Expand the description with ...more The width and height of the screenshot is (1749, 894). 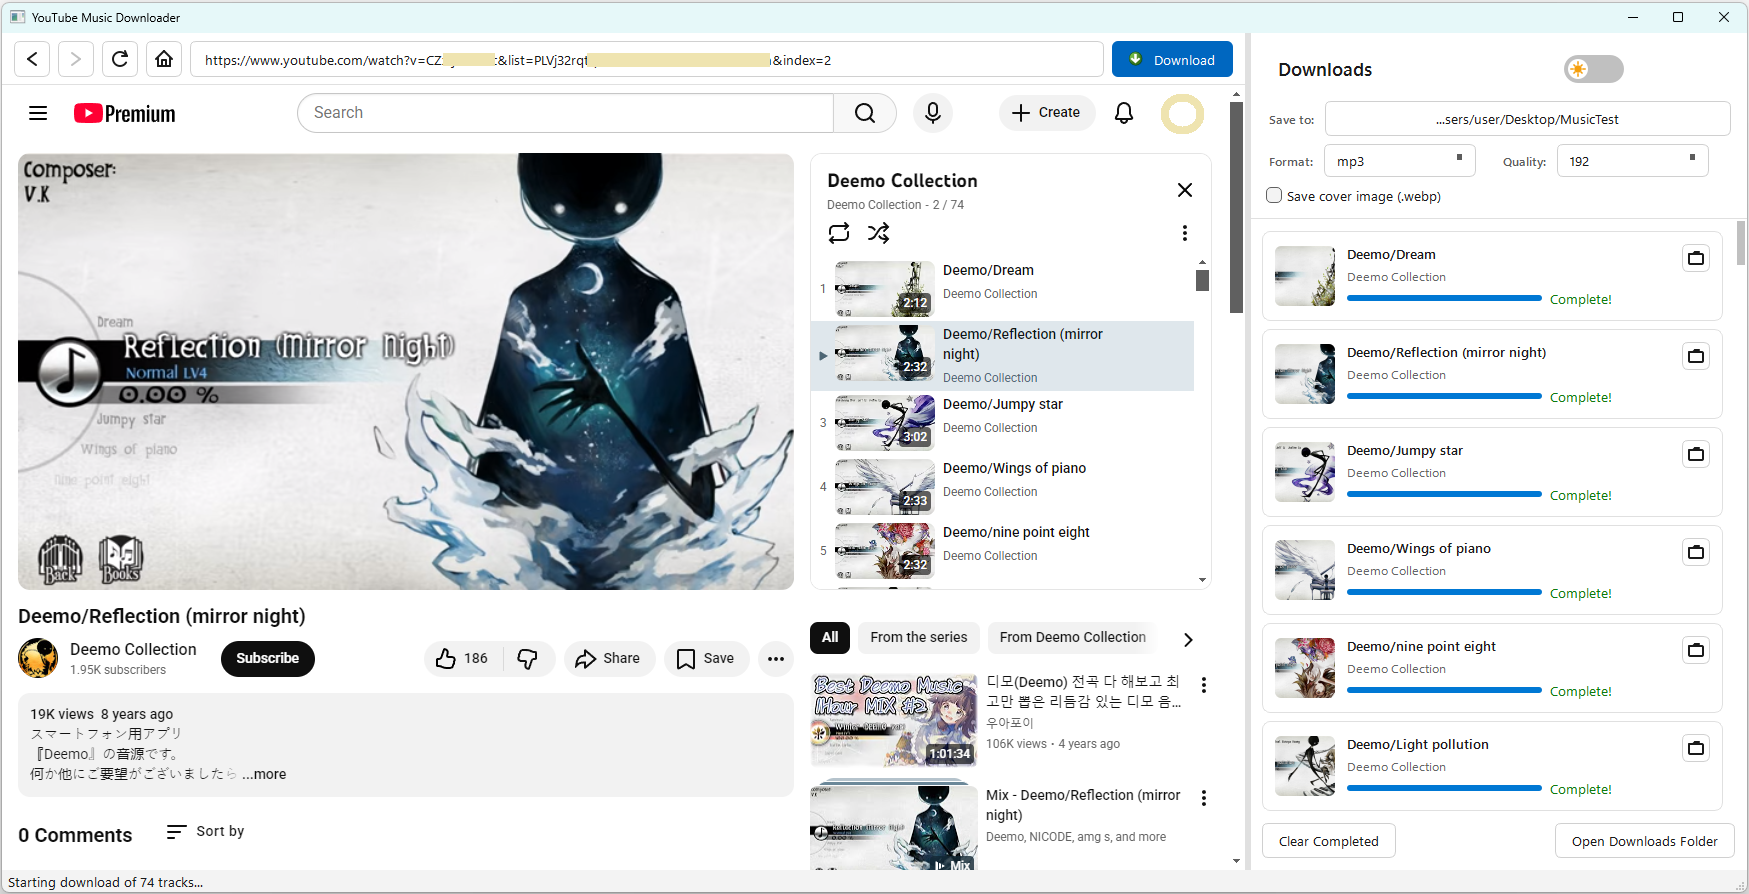[x=264, y=774]
